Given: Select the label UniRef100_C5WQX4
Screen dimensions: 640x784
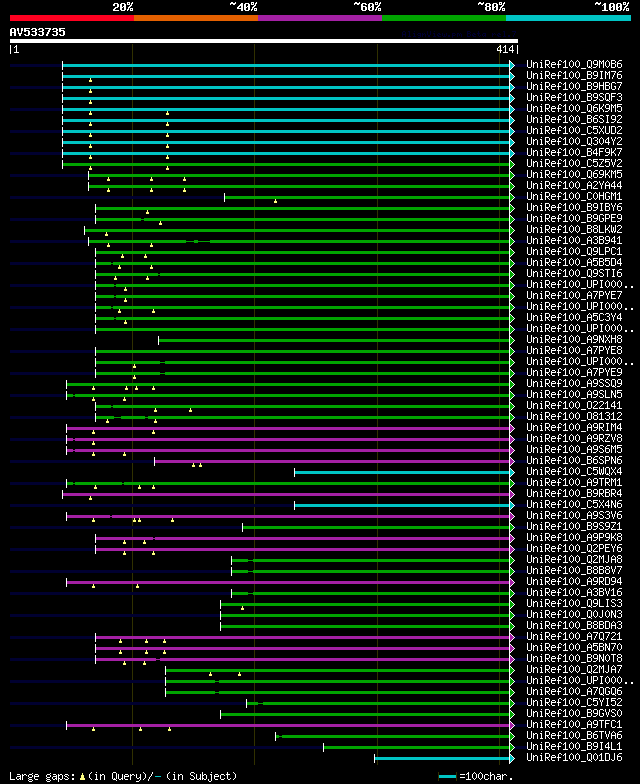Looking at the screenshot, I should tap(574, 472).
